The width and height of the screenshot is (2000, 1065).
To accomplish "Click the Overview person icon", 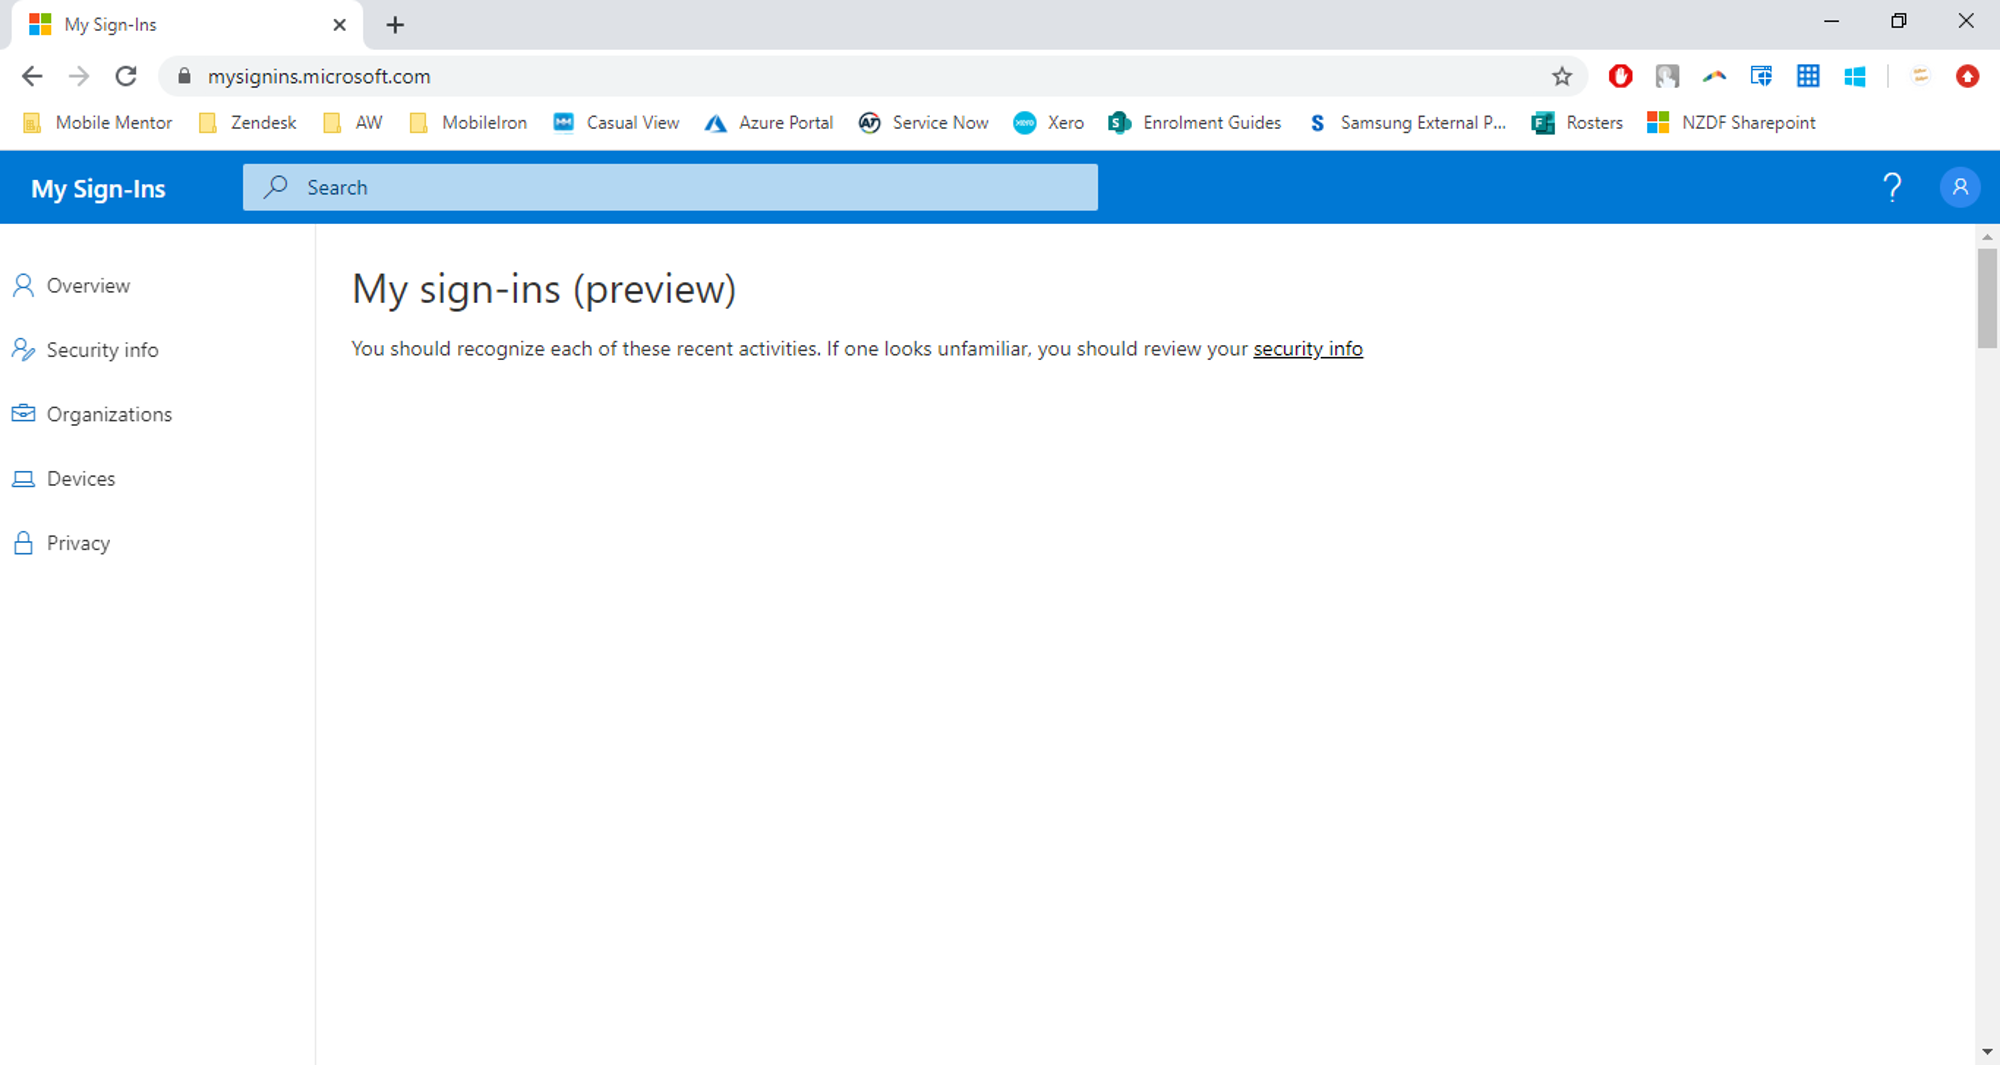I will tap(23, 286).
